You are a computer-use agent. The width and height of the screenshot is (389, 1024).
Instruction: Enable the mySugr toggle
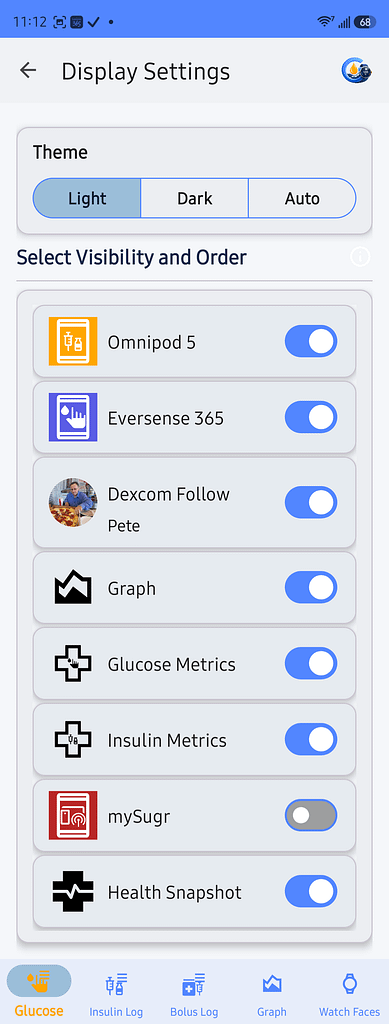pyautogui.click(x=311, y=815)
